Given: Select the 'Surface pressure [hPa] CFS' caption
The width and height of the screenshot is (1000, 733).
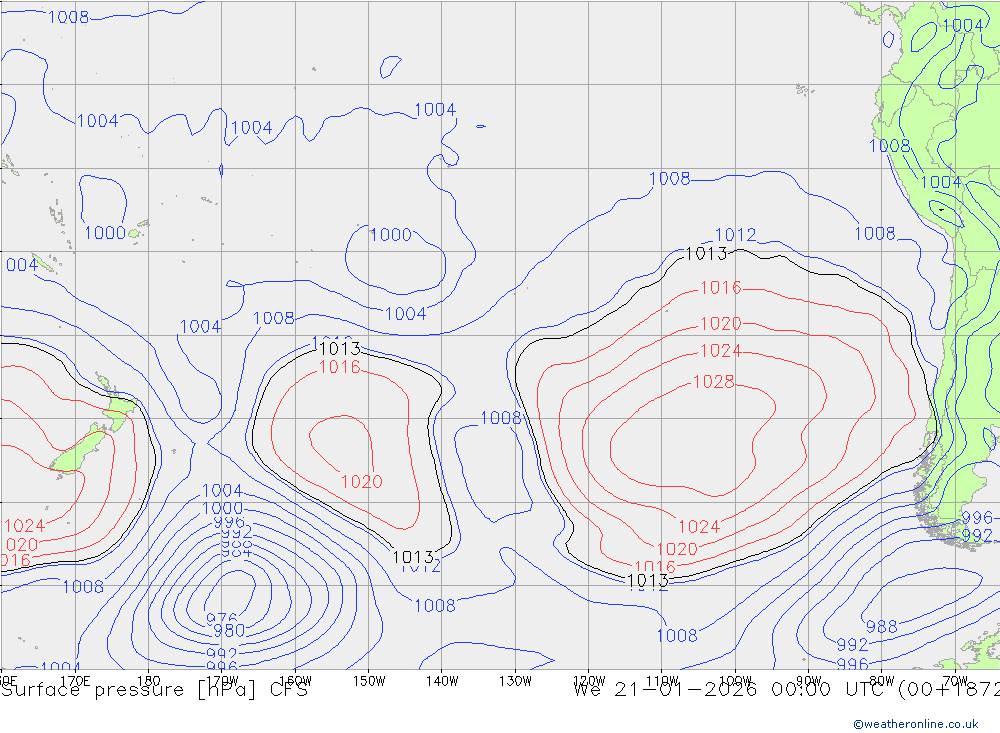Looking at the screenshot, I should (x=154, y=690).
